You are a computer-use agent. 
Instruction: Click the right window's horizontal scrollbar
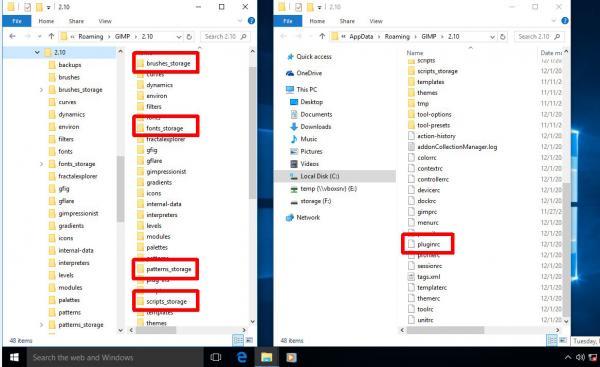coord(445,330)
